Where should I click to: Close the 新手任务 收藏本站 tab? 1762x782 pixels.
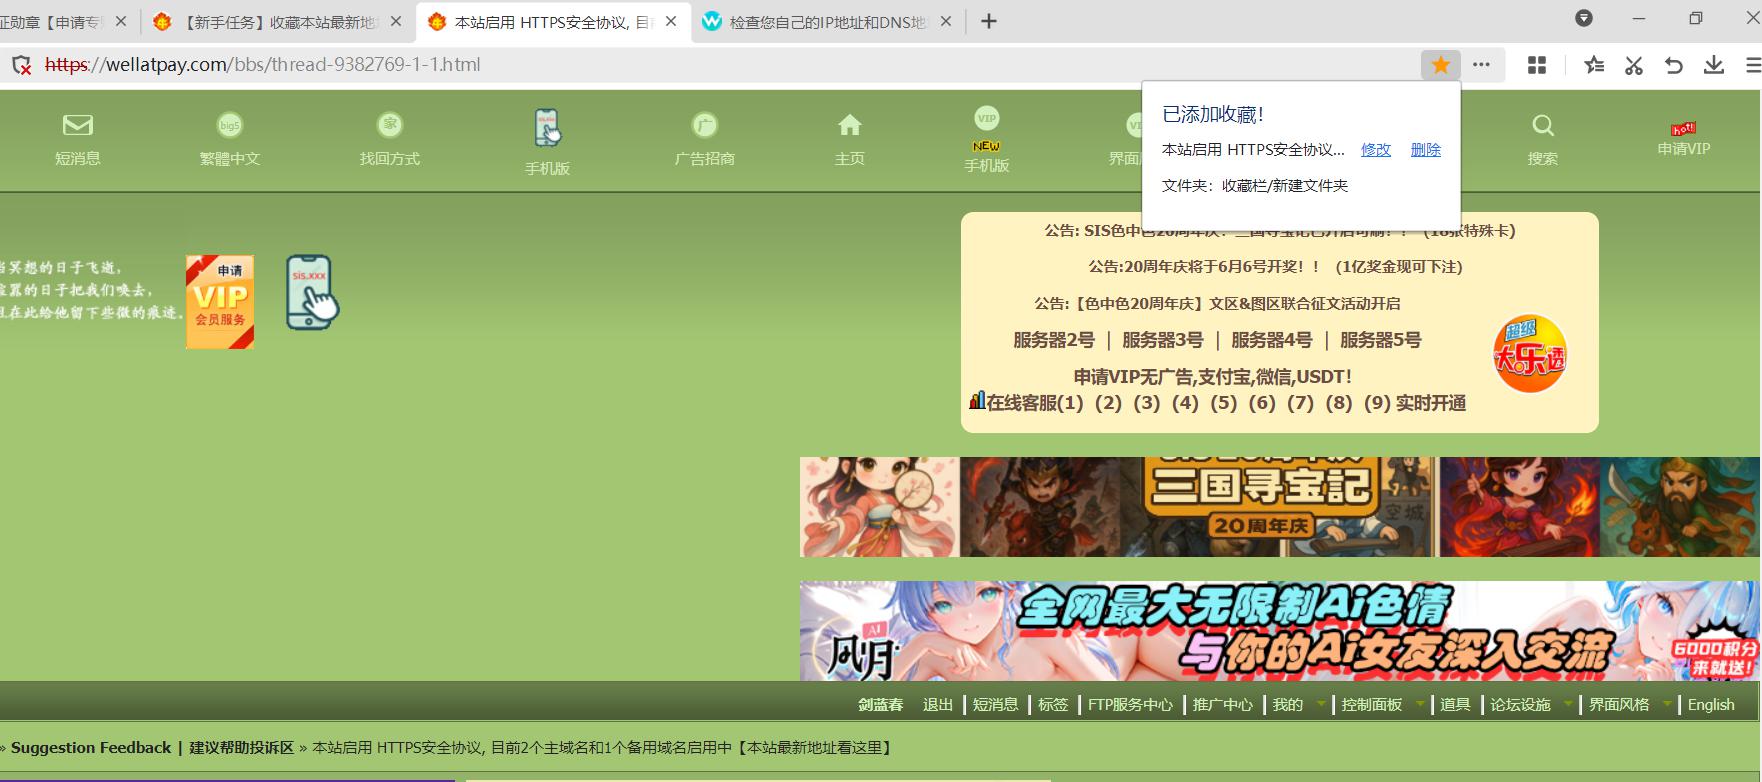(x=396, y=21)
